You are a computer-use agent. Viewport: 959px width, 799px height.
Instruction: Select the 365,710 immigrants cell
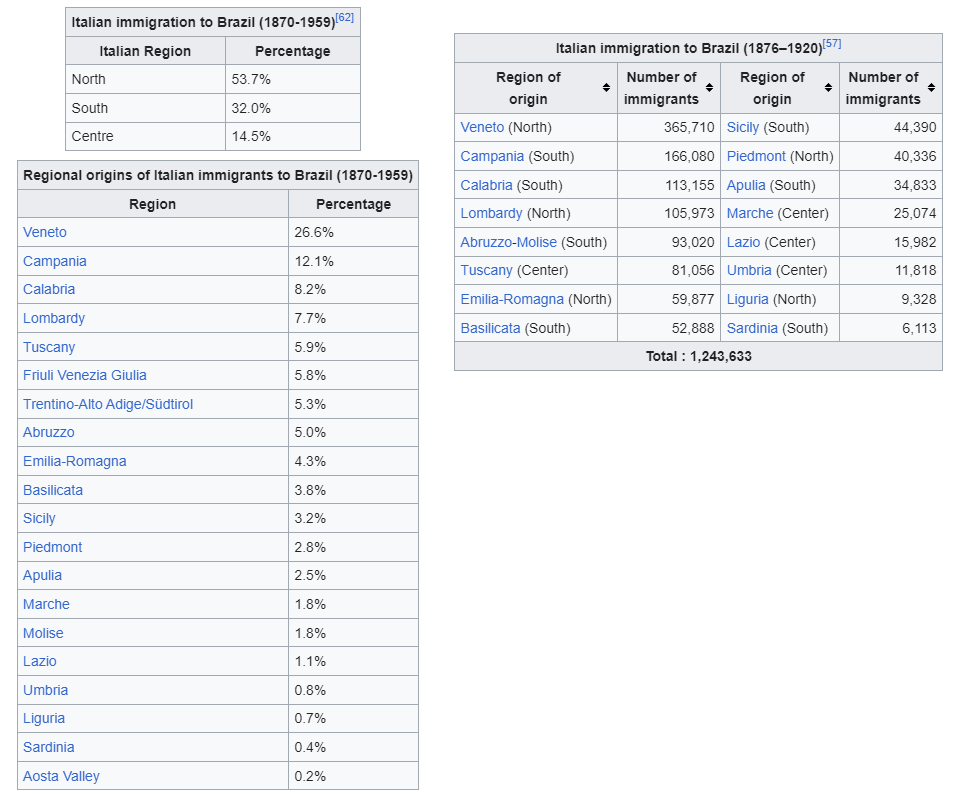[669, 127]
